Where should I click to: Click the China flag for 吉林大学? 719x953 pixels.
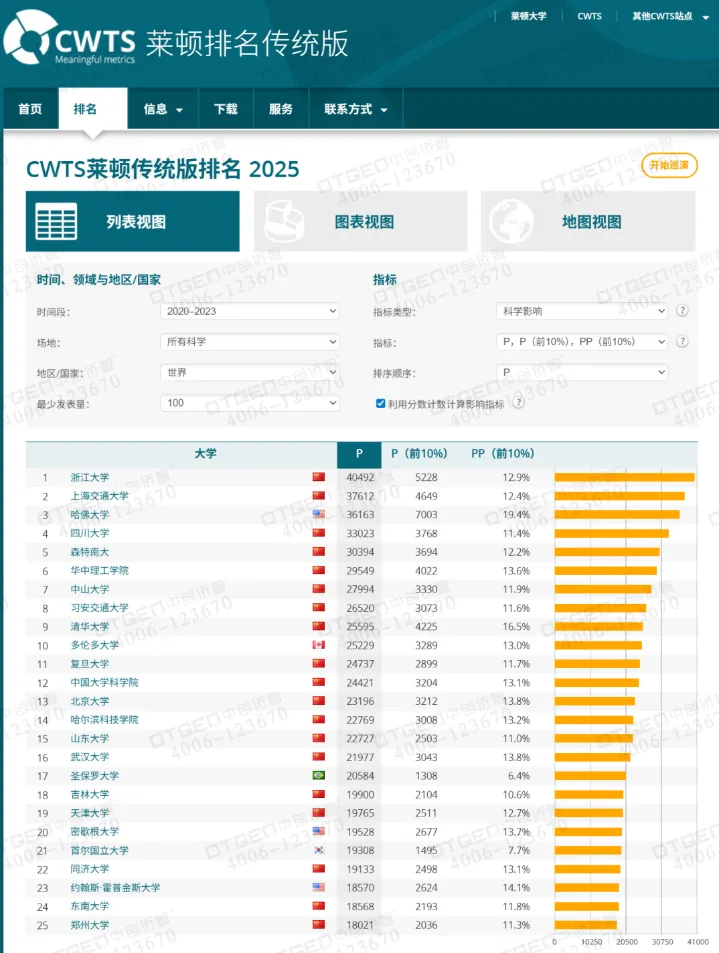[x=318, y=794]
